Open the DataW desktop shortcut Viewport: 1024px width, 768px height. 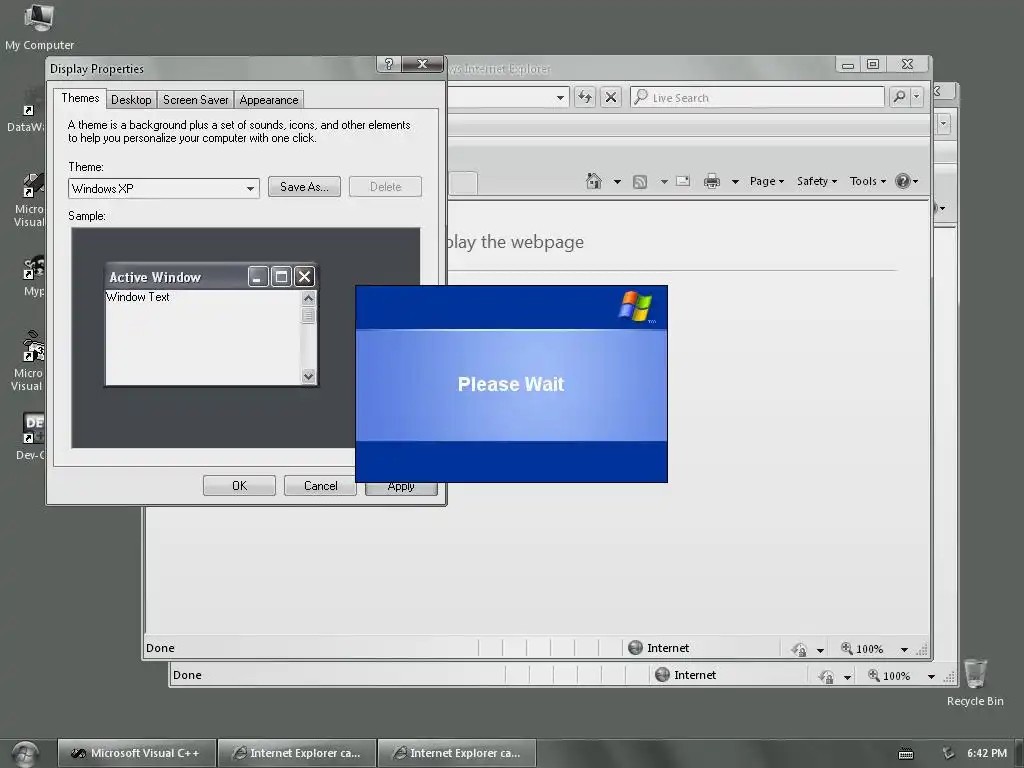(x=26, y=111)
